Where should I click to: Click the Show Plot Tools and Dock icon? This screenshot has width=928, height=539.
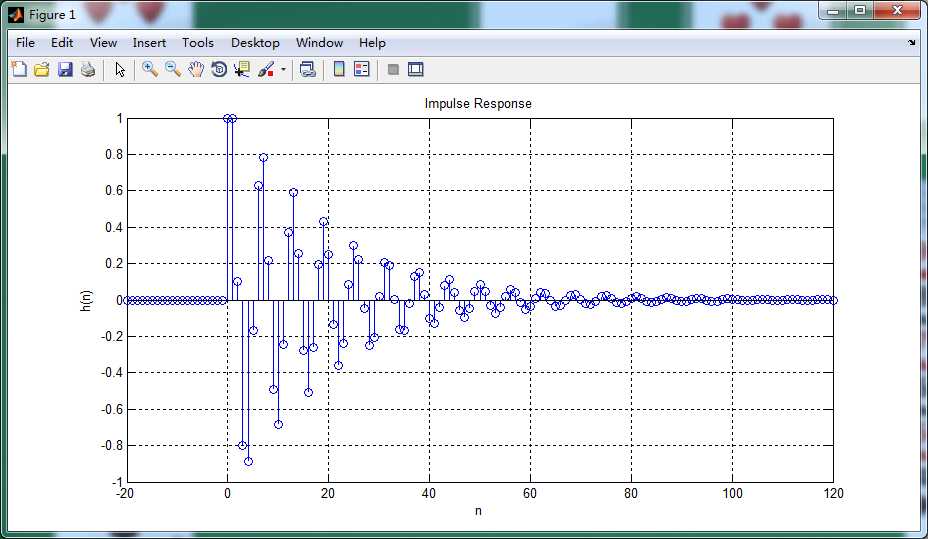(415, 69)
